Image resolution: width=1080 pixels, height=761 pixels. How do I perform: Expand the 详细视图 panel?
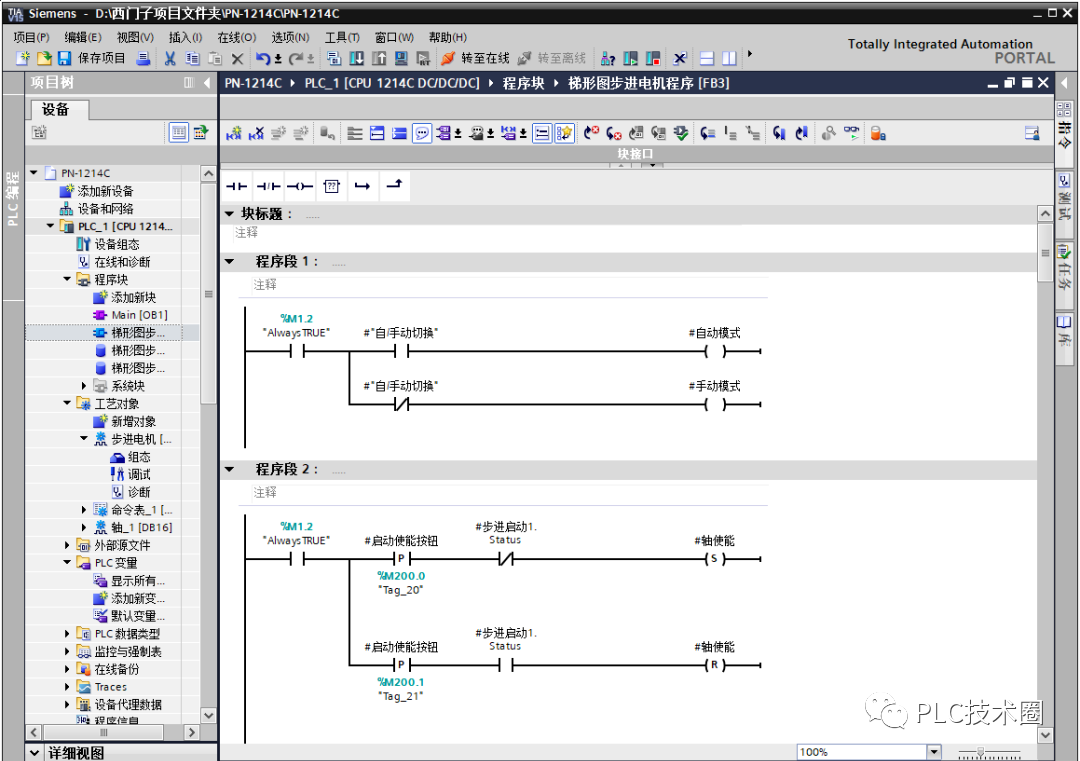click(34, 753)
